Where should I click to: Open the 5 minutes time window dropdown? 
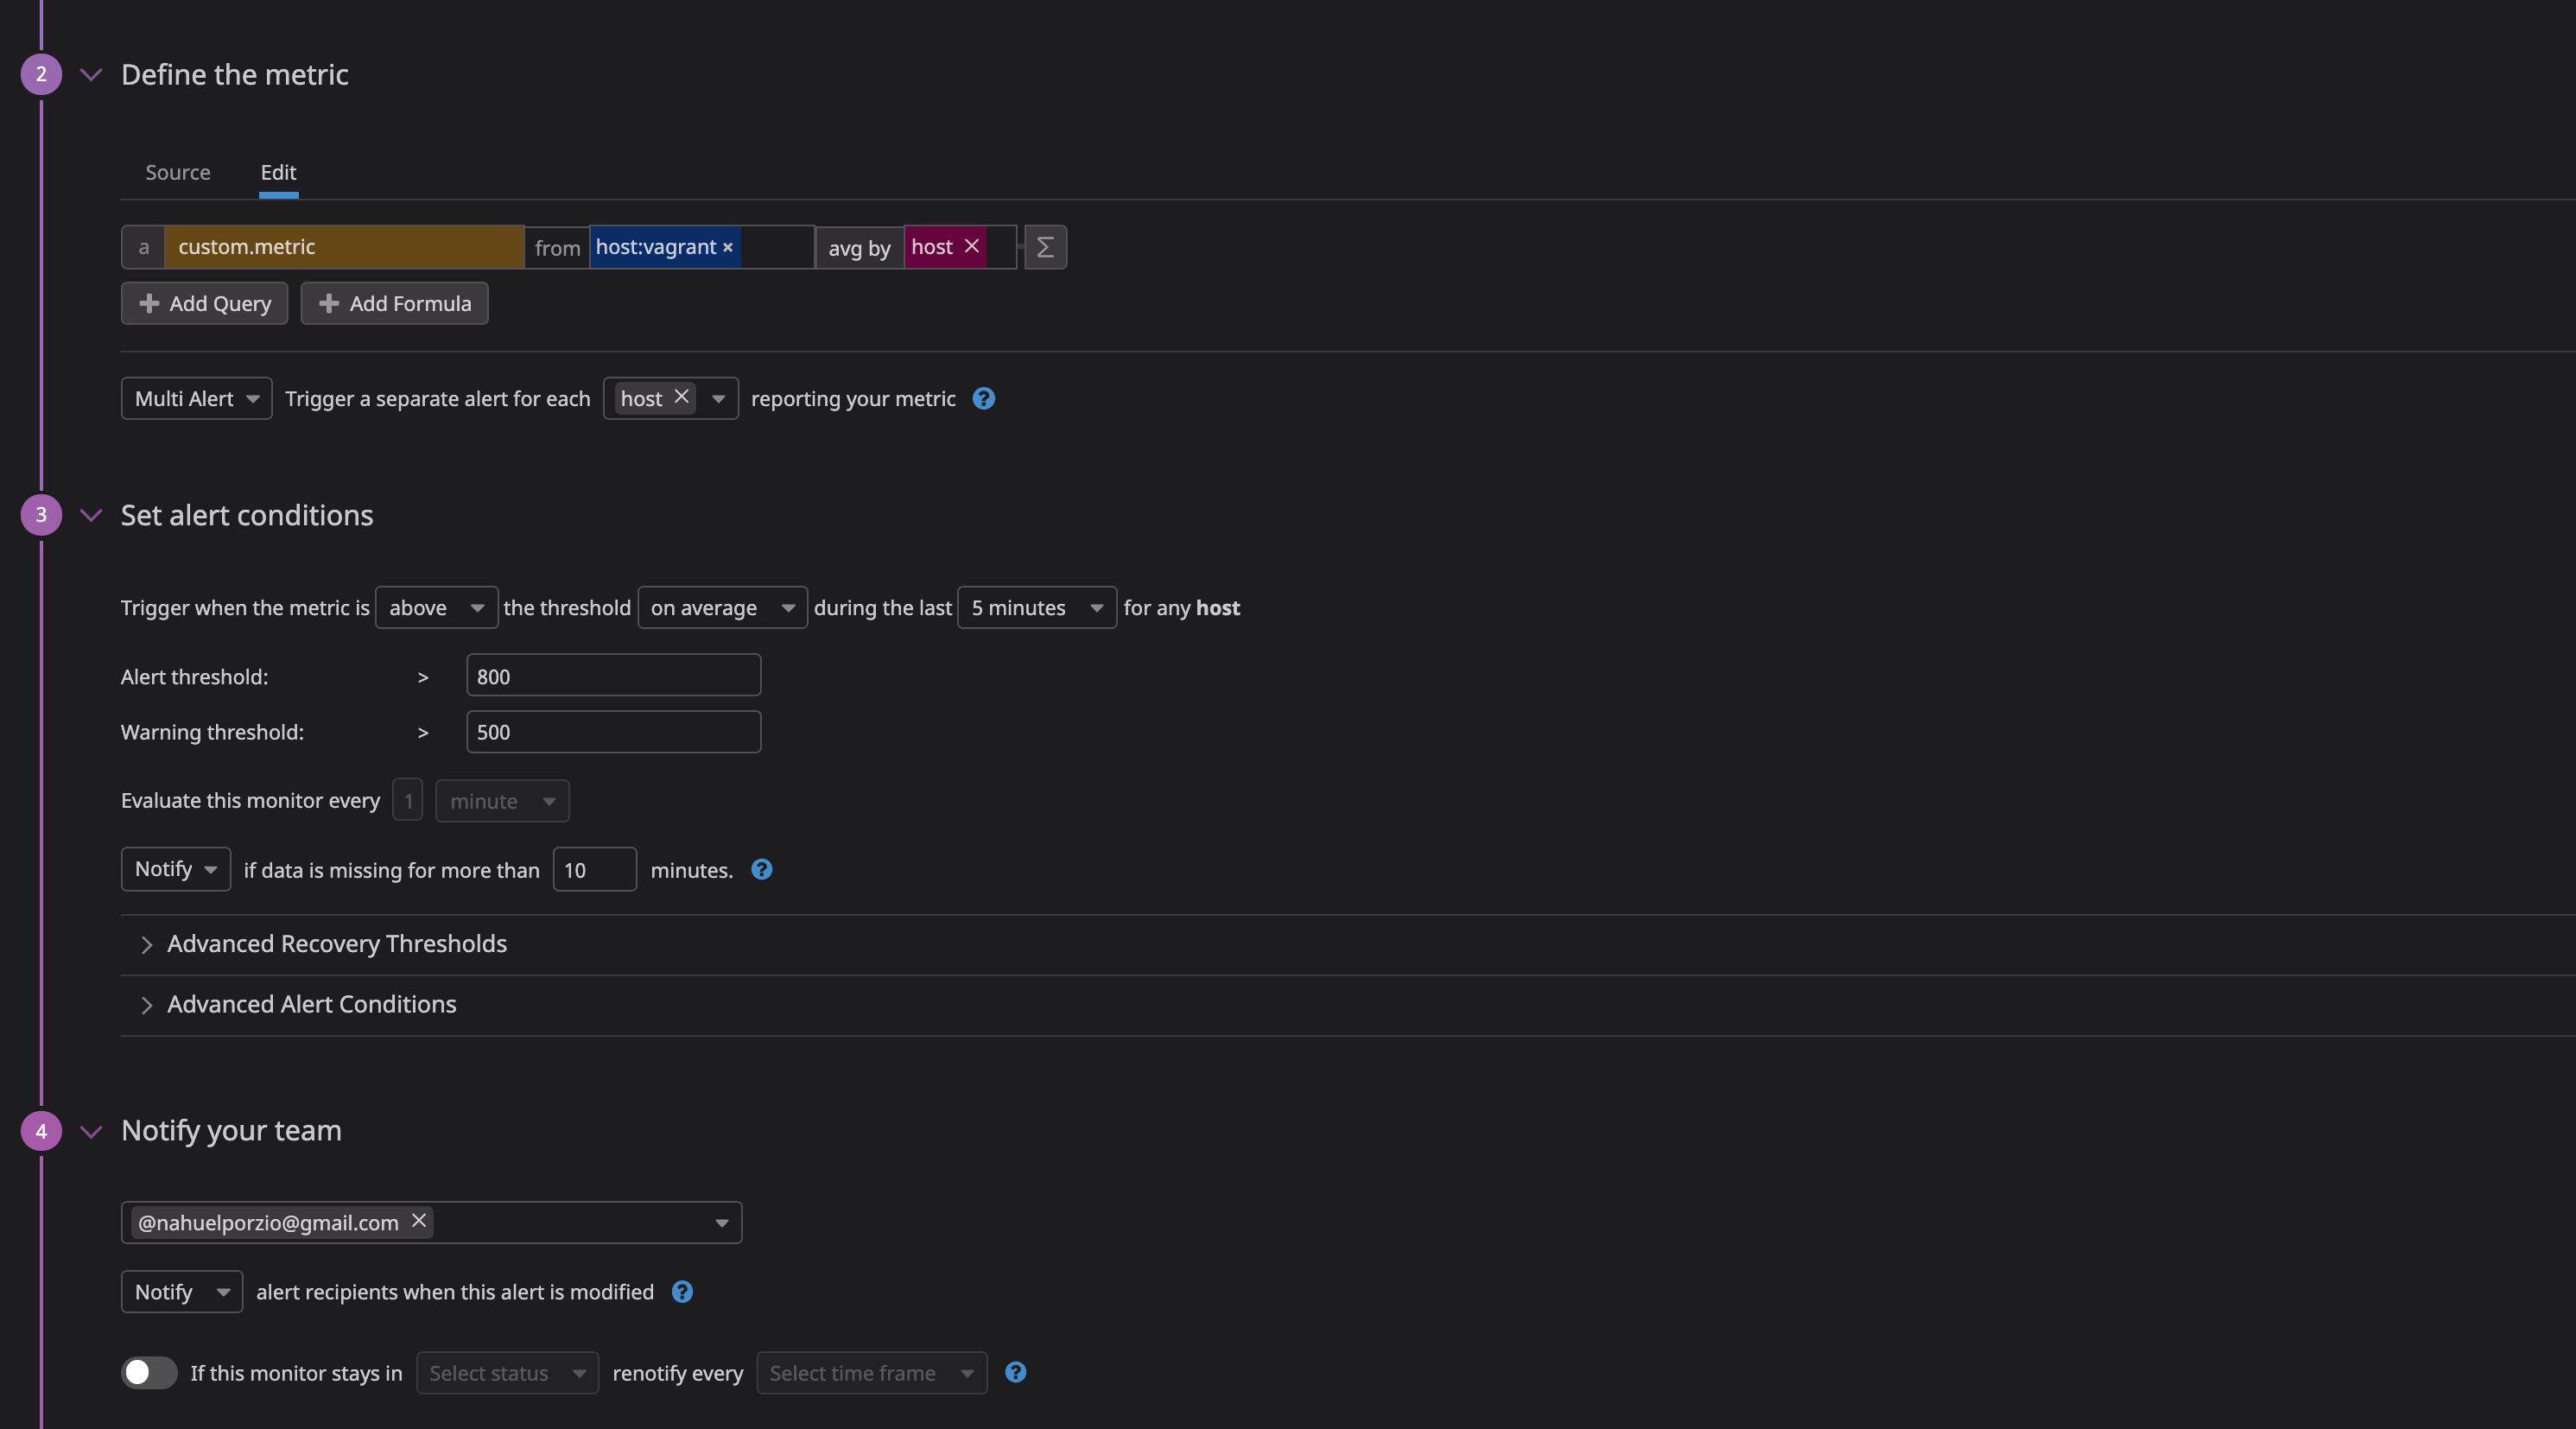(x=1037, y=607)
